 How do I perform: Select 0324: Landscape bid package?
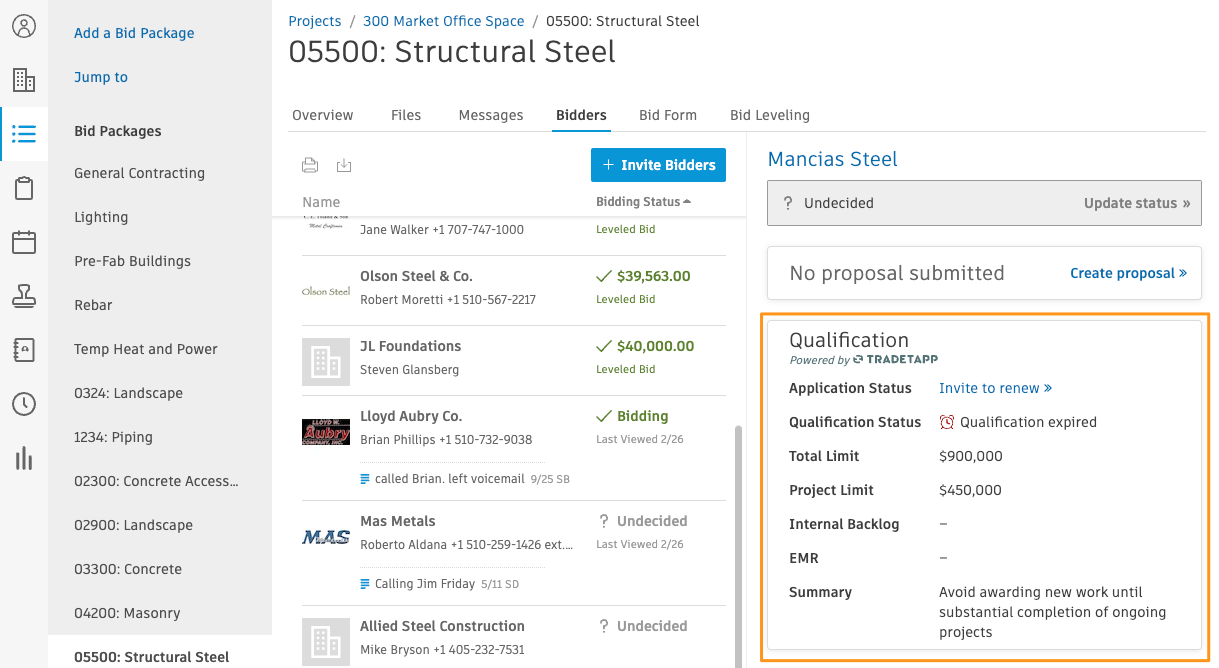pyautogui.click(x=128, y=393)
